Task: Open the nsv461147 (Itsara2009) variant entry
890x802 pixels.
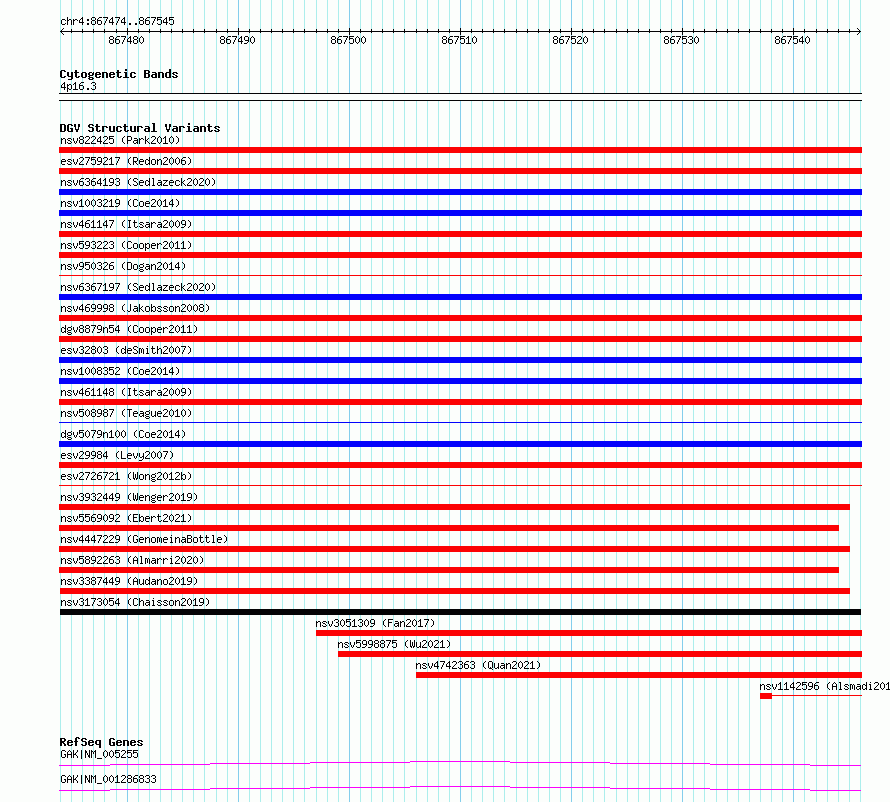Action: point(126,224)
